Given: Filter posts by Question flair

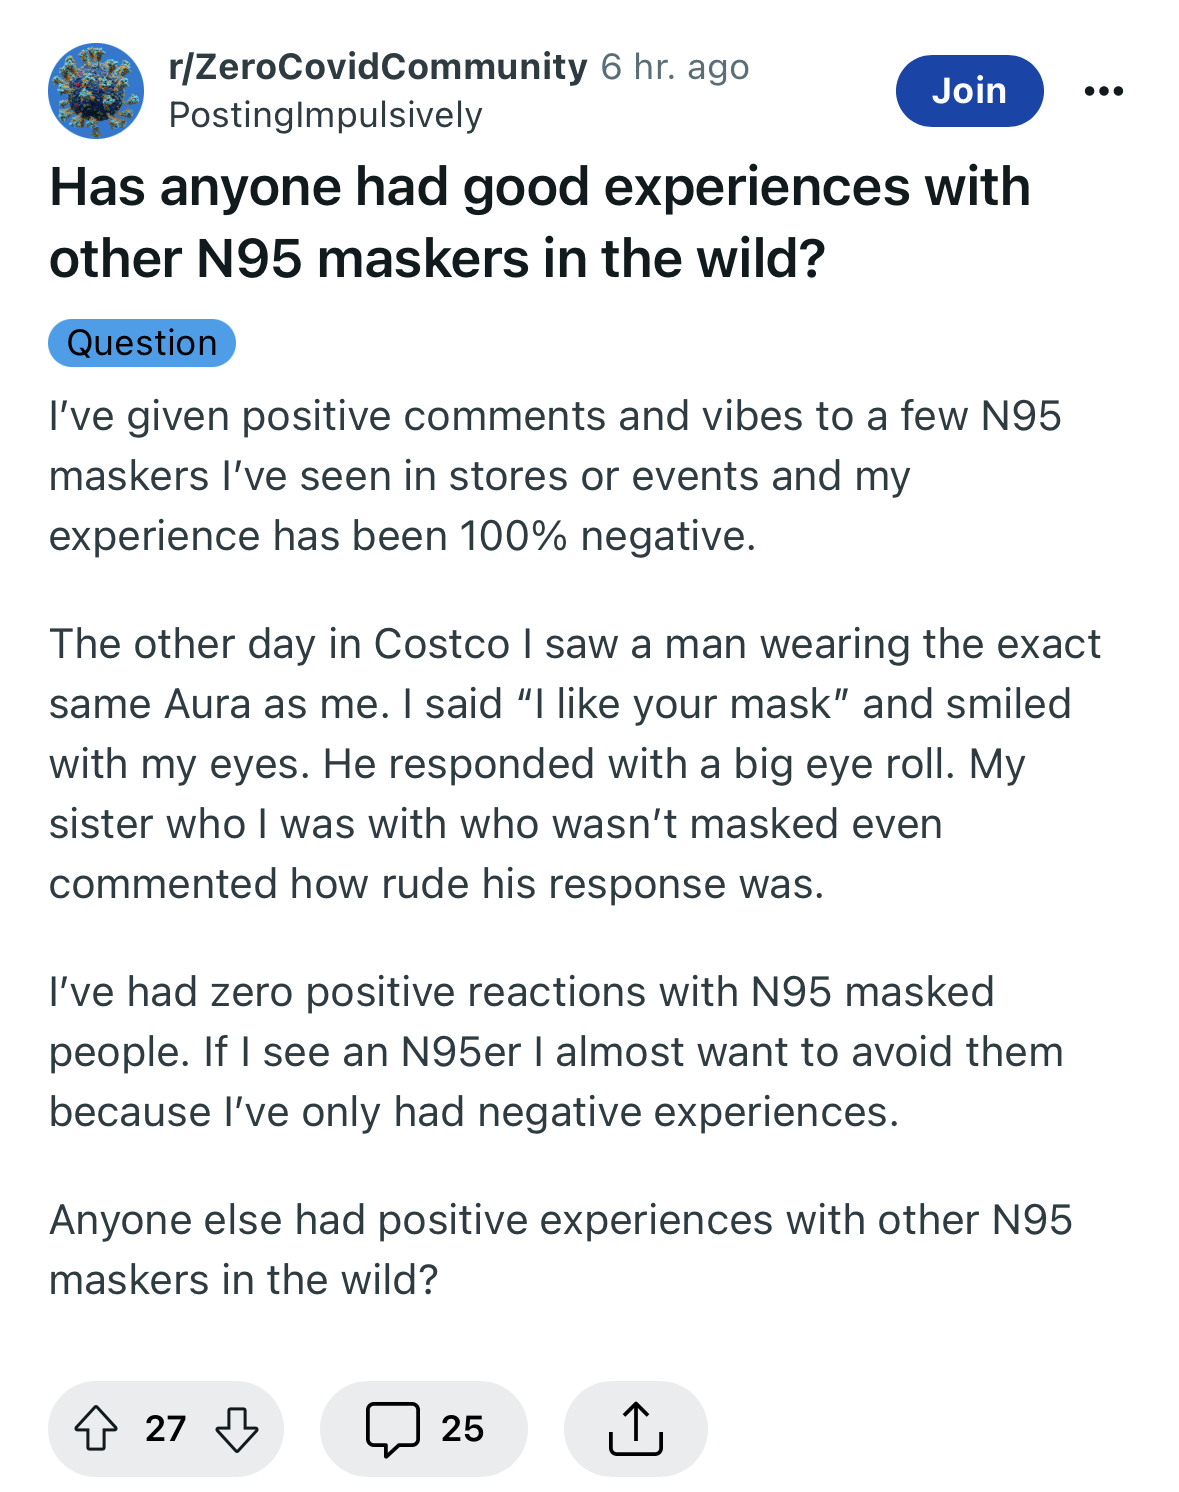Looking at the screenshot, I should 142,343.
